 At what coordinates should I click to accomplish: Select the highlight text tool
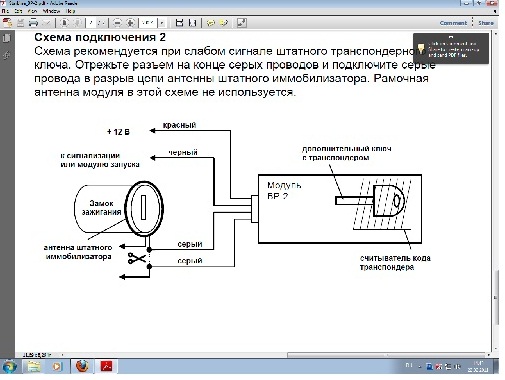(224, 23)
